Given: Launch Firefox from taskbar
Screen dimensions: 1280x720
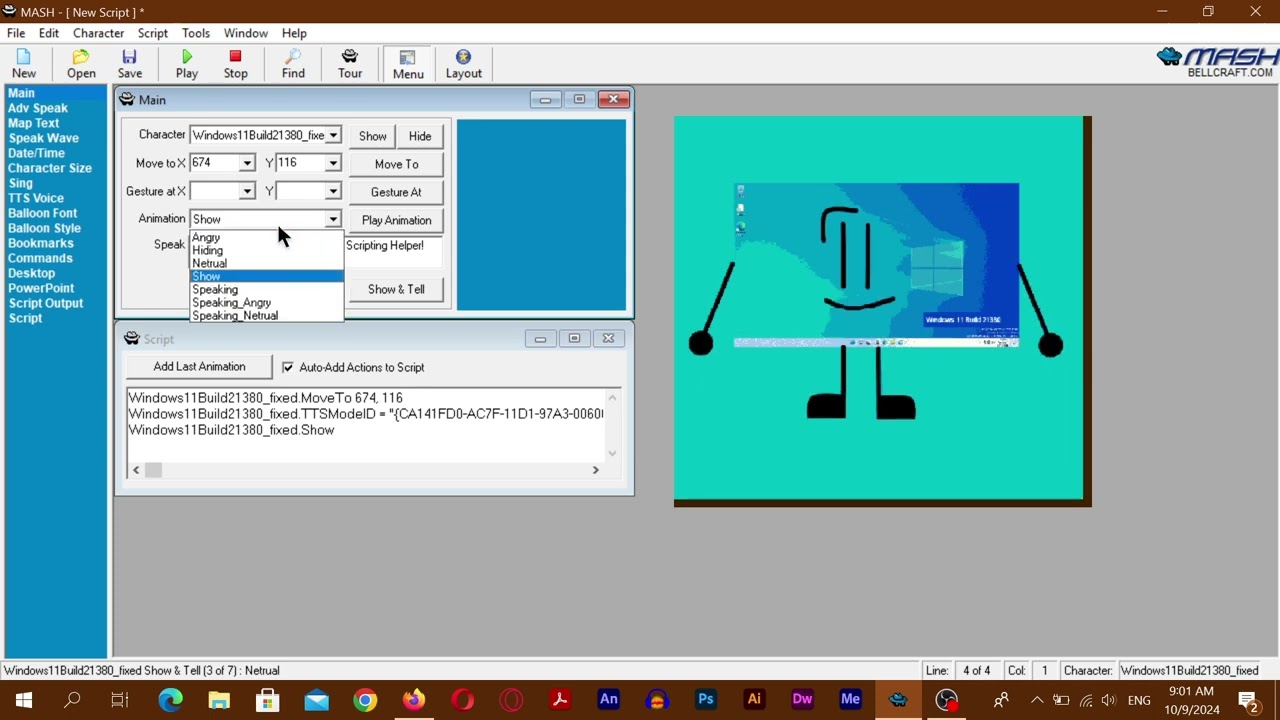Looking at the screenshot, I should pos(414,700).
